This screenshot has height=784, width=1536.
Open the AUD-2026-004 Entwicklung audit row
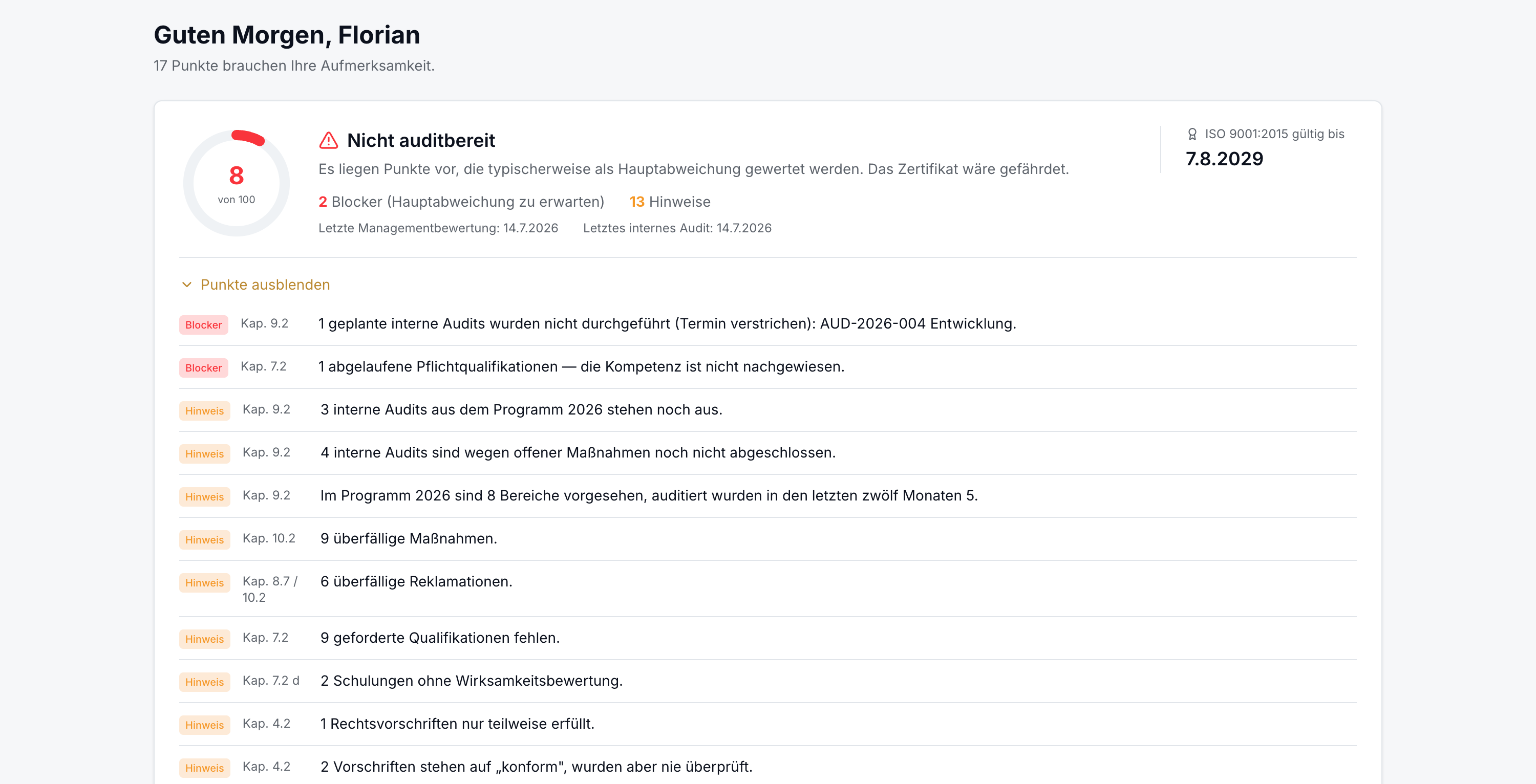pos(768,324)
